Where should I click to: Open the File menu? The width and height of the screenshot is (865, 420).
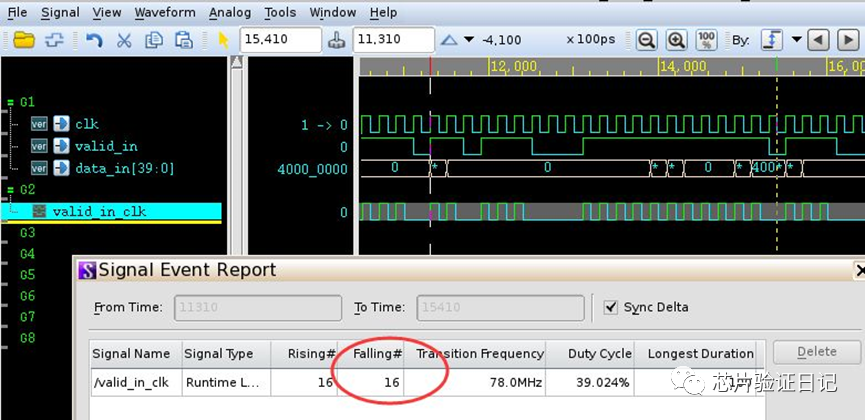pyautogui.click(x=17, y=13)
